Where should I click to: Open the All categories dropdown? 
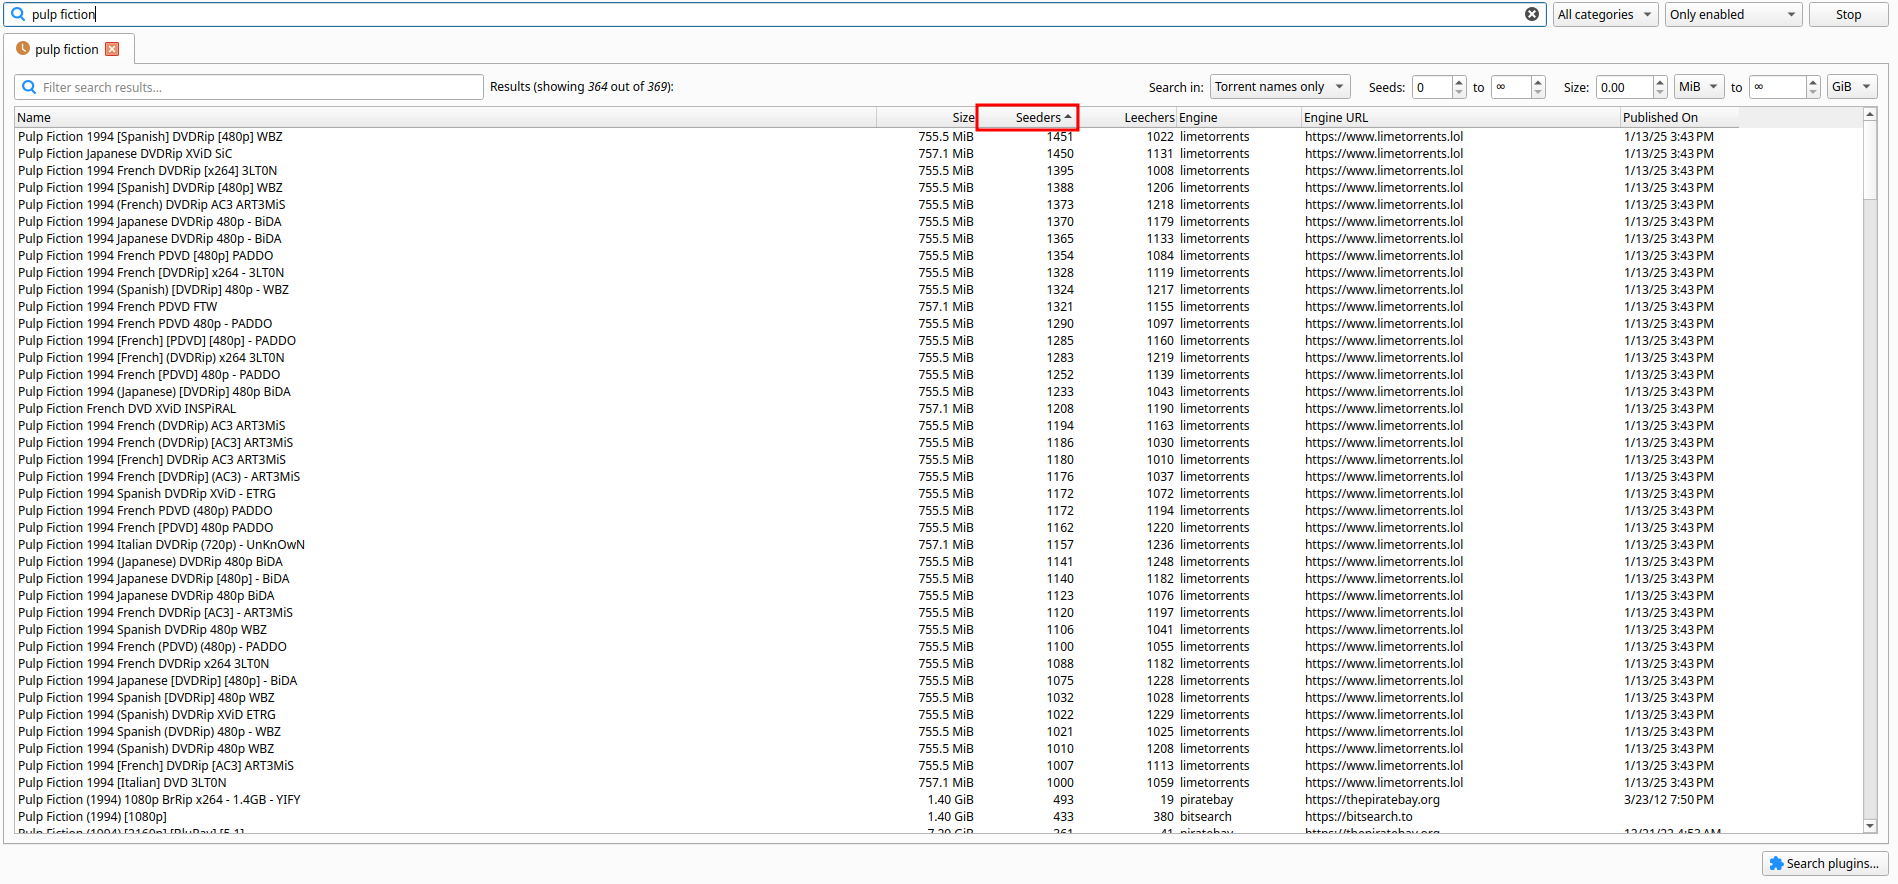pyautogui.click(x=1605, y=14)
